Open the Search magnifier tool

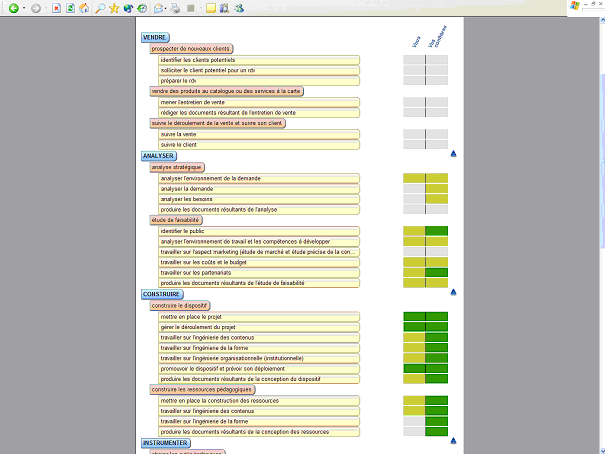point(100,8)
